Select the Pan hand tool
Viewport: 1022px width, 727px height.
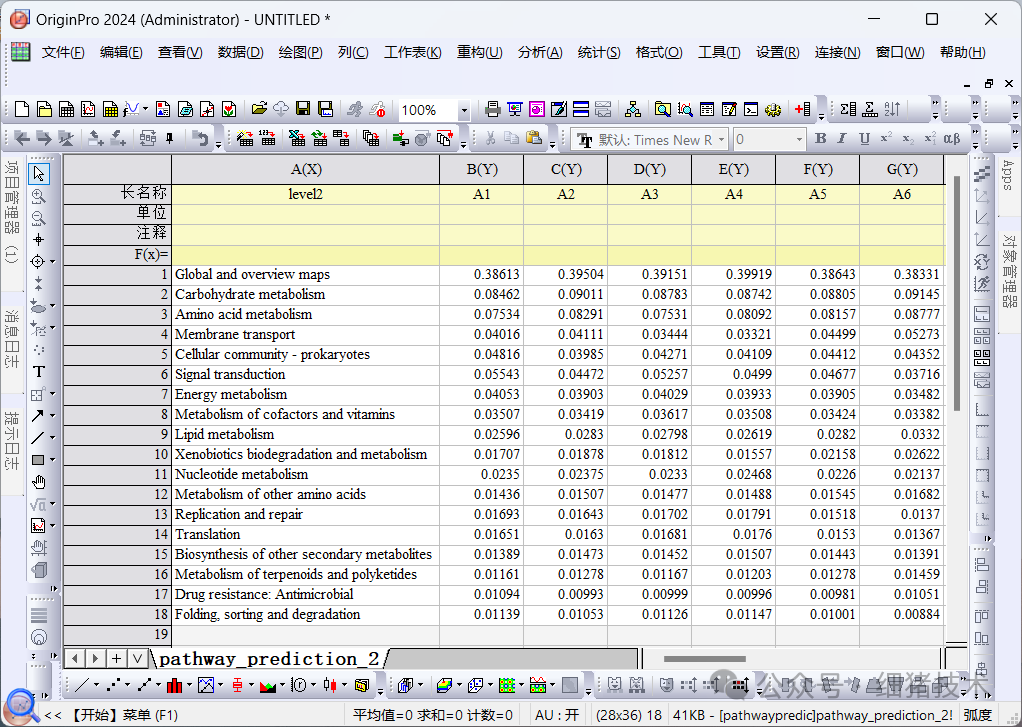pyautogui.click(x=39, y=482)
